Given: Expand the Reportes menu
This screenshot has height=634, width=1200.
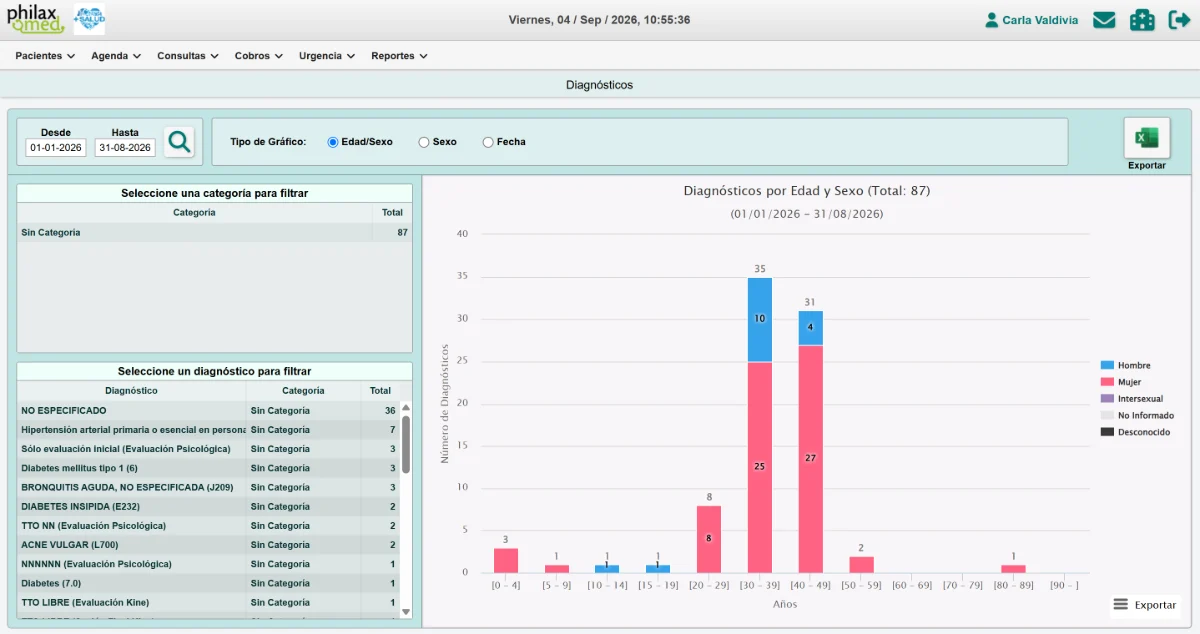Looking at the screenshot, I should [399, 56].
